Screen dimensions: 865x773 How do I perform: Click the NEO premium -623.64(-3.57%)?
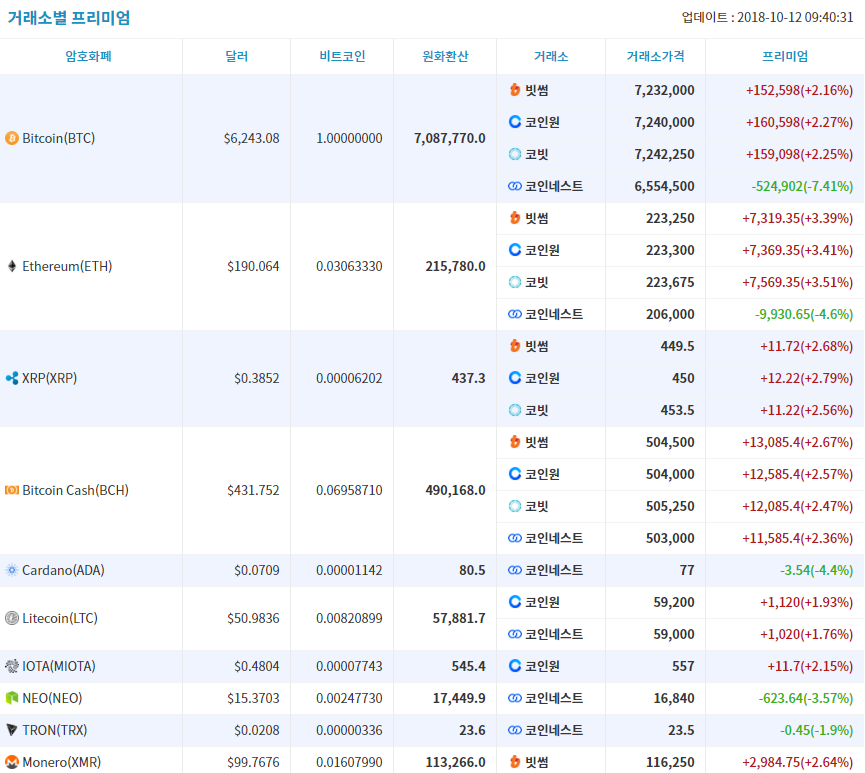(x=806, y=698)
